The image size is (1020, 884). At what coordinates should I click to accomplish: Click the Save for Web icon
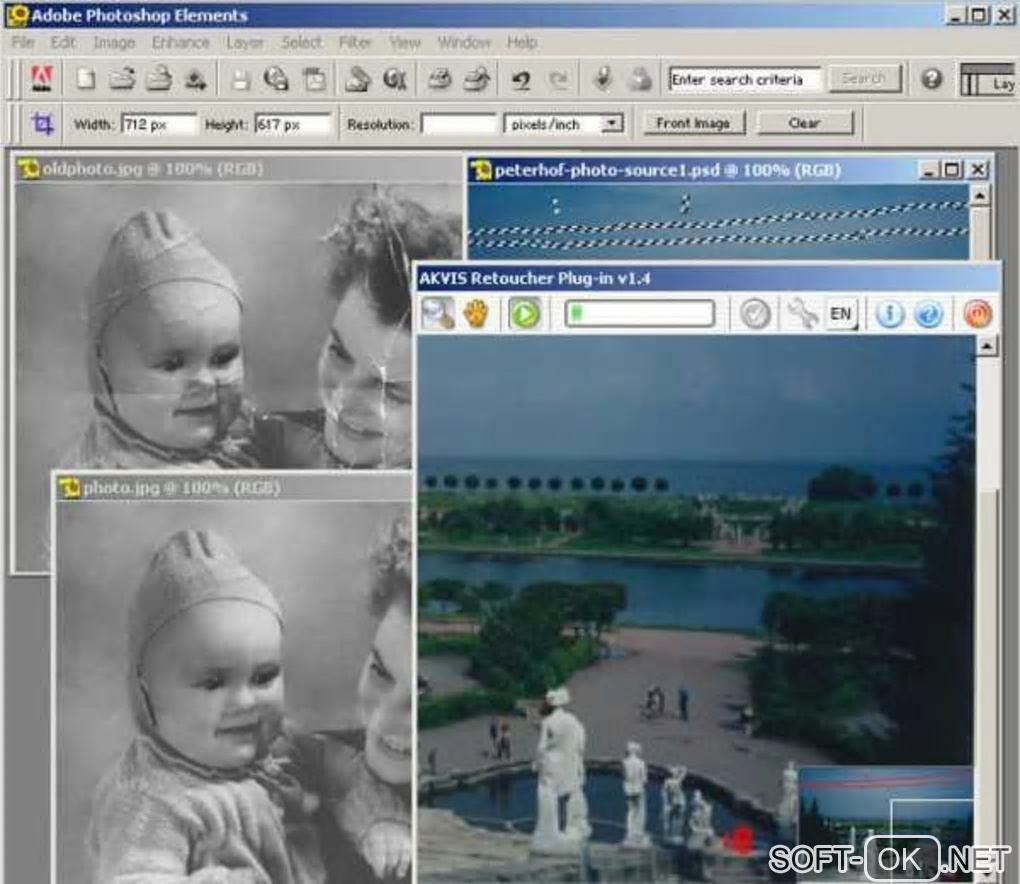[x=276, y=79]
